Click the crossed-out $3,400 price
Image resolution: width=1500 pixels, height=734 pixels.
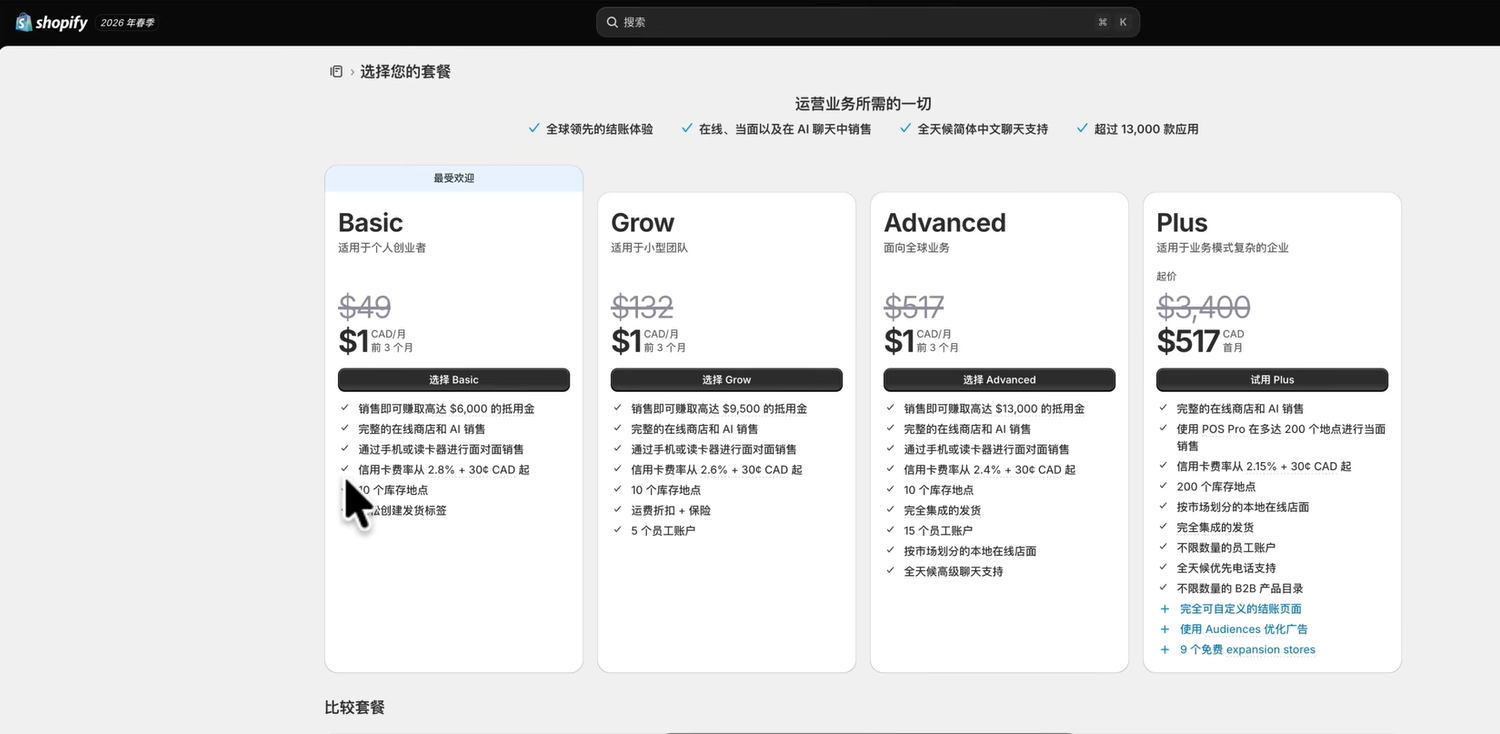click(x=1204, y=306)
